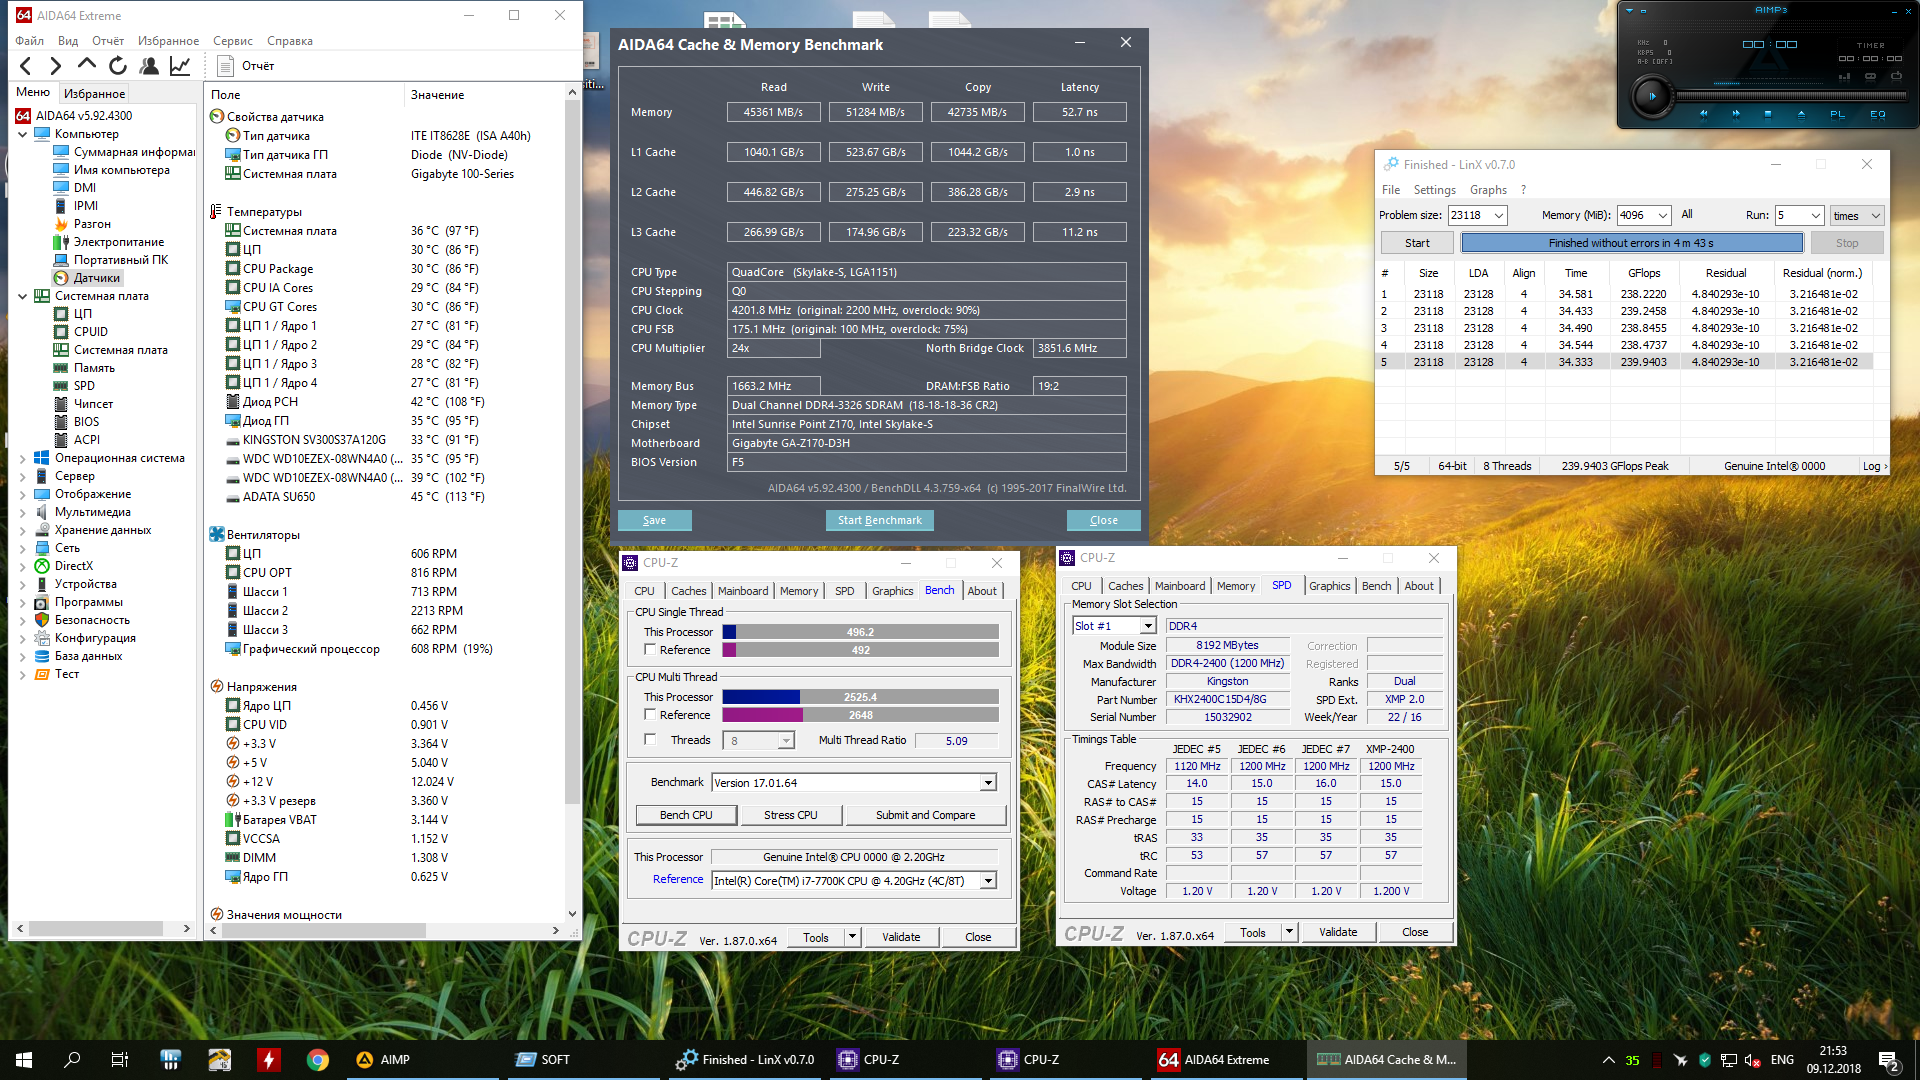Open the AIMP PL playlist
Viewport: 1920px width, 1080px height.
point(1837,114)
